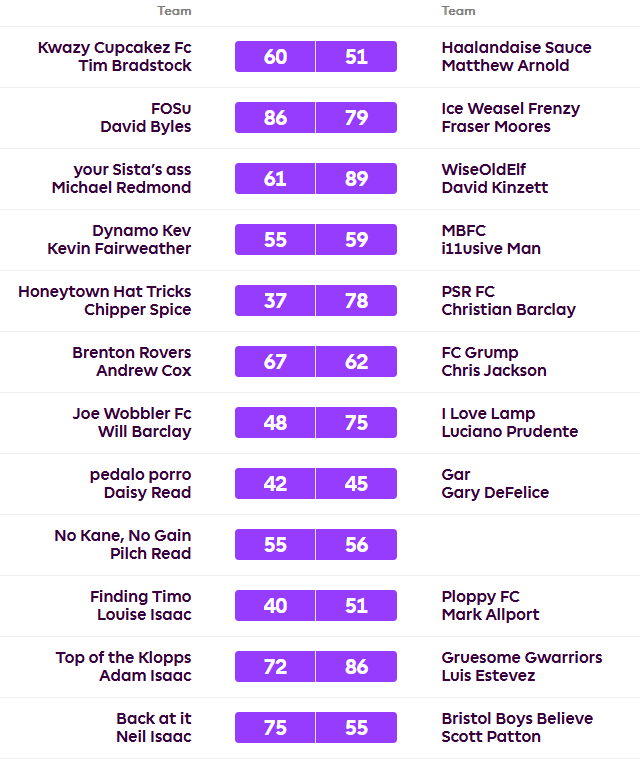Open the 86–79 FOSu match score

click(315, 118)
